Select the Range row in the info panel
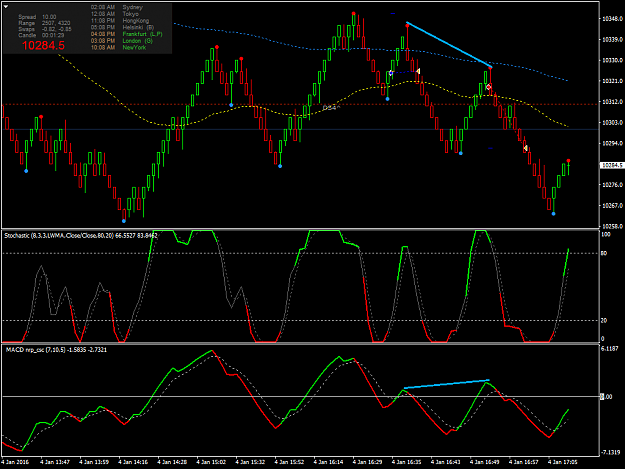 point(44,23)
